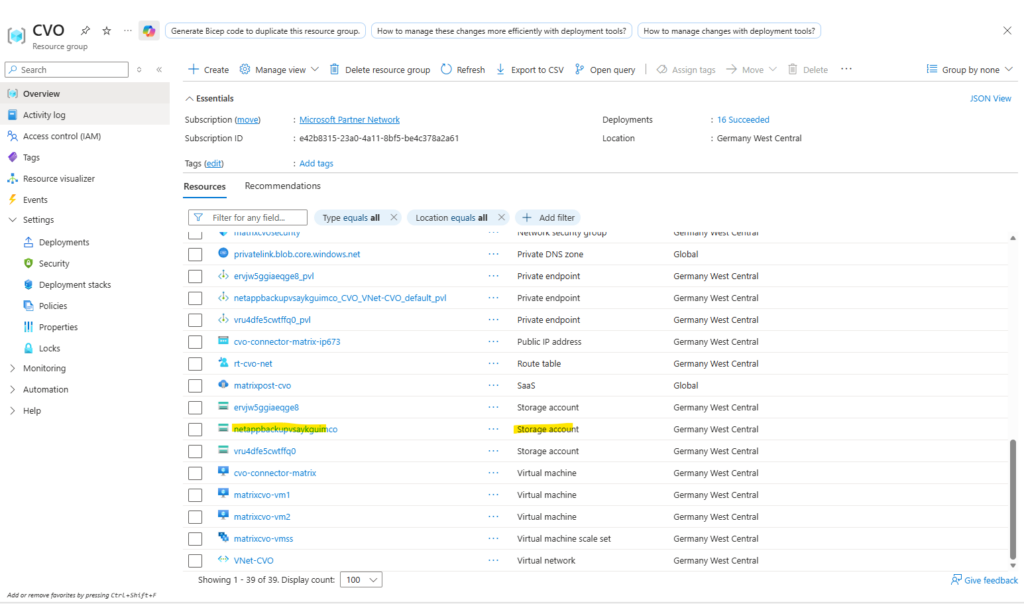This screenshot has width=1024, height=604.
Task: Open the Display count dropdown
Action: point(361,580)
